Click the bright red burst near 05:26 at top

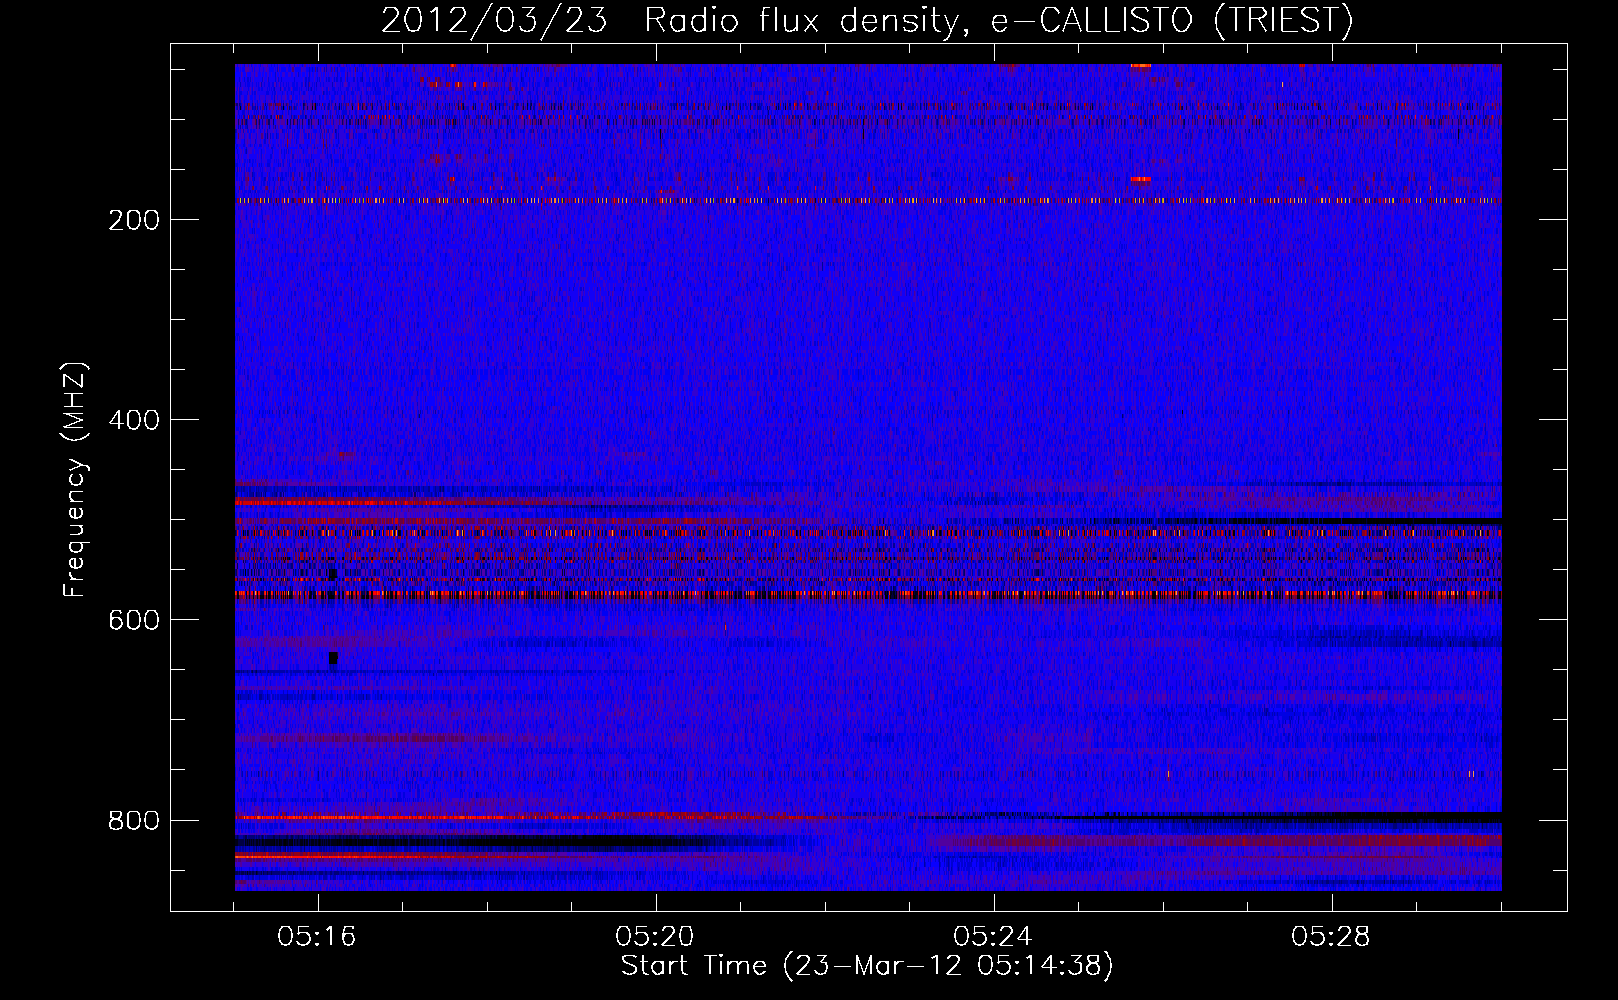(1140, 66)
